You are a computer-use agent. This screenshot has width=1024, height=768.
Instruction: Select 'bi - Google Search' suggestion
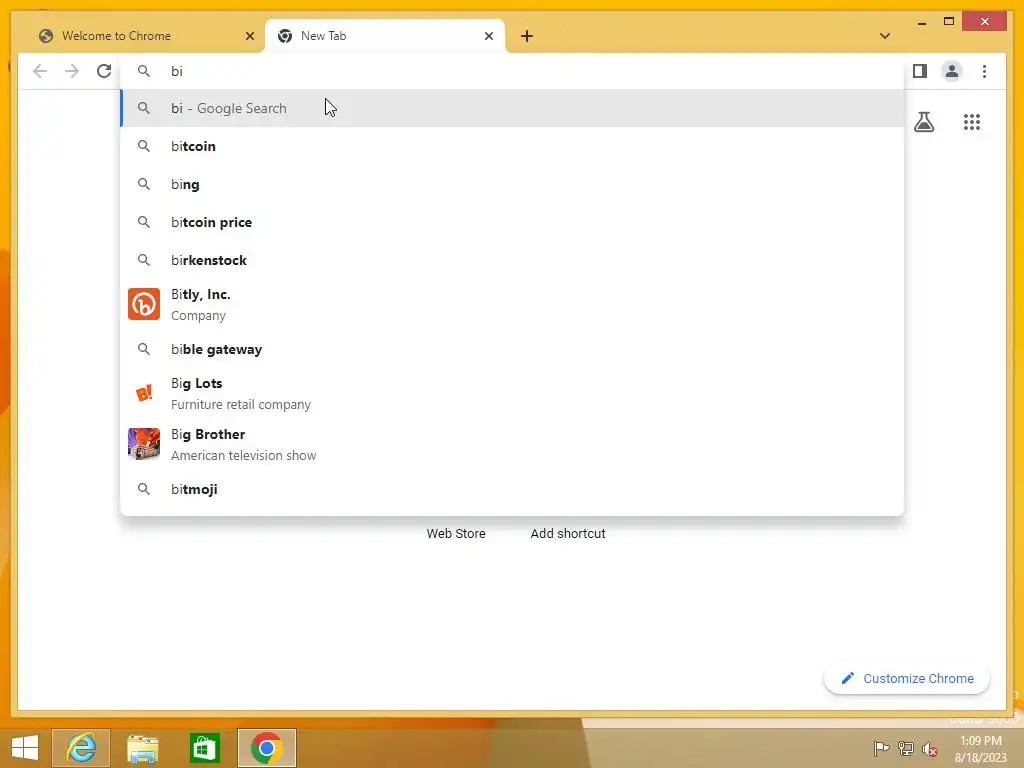(x=513, y=108)
